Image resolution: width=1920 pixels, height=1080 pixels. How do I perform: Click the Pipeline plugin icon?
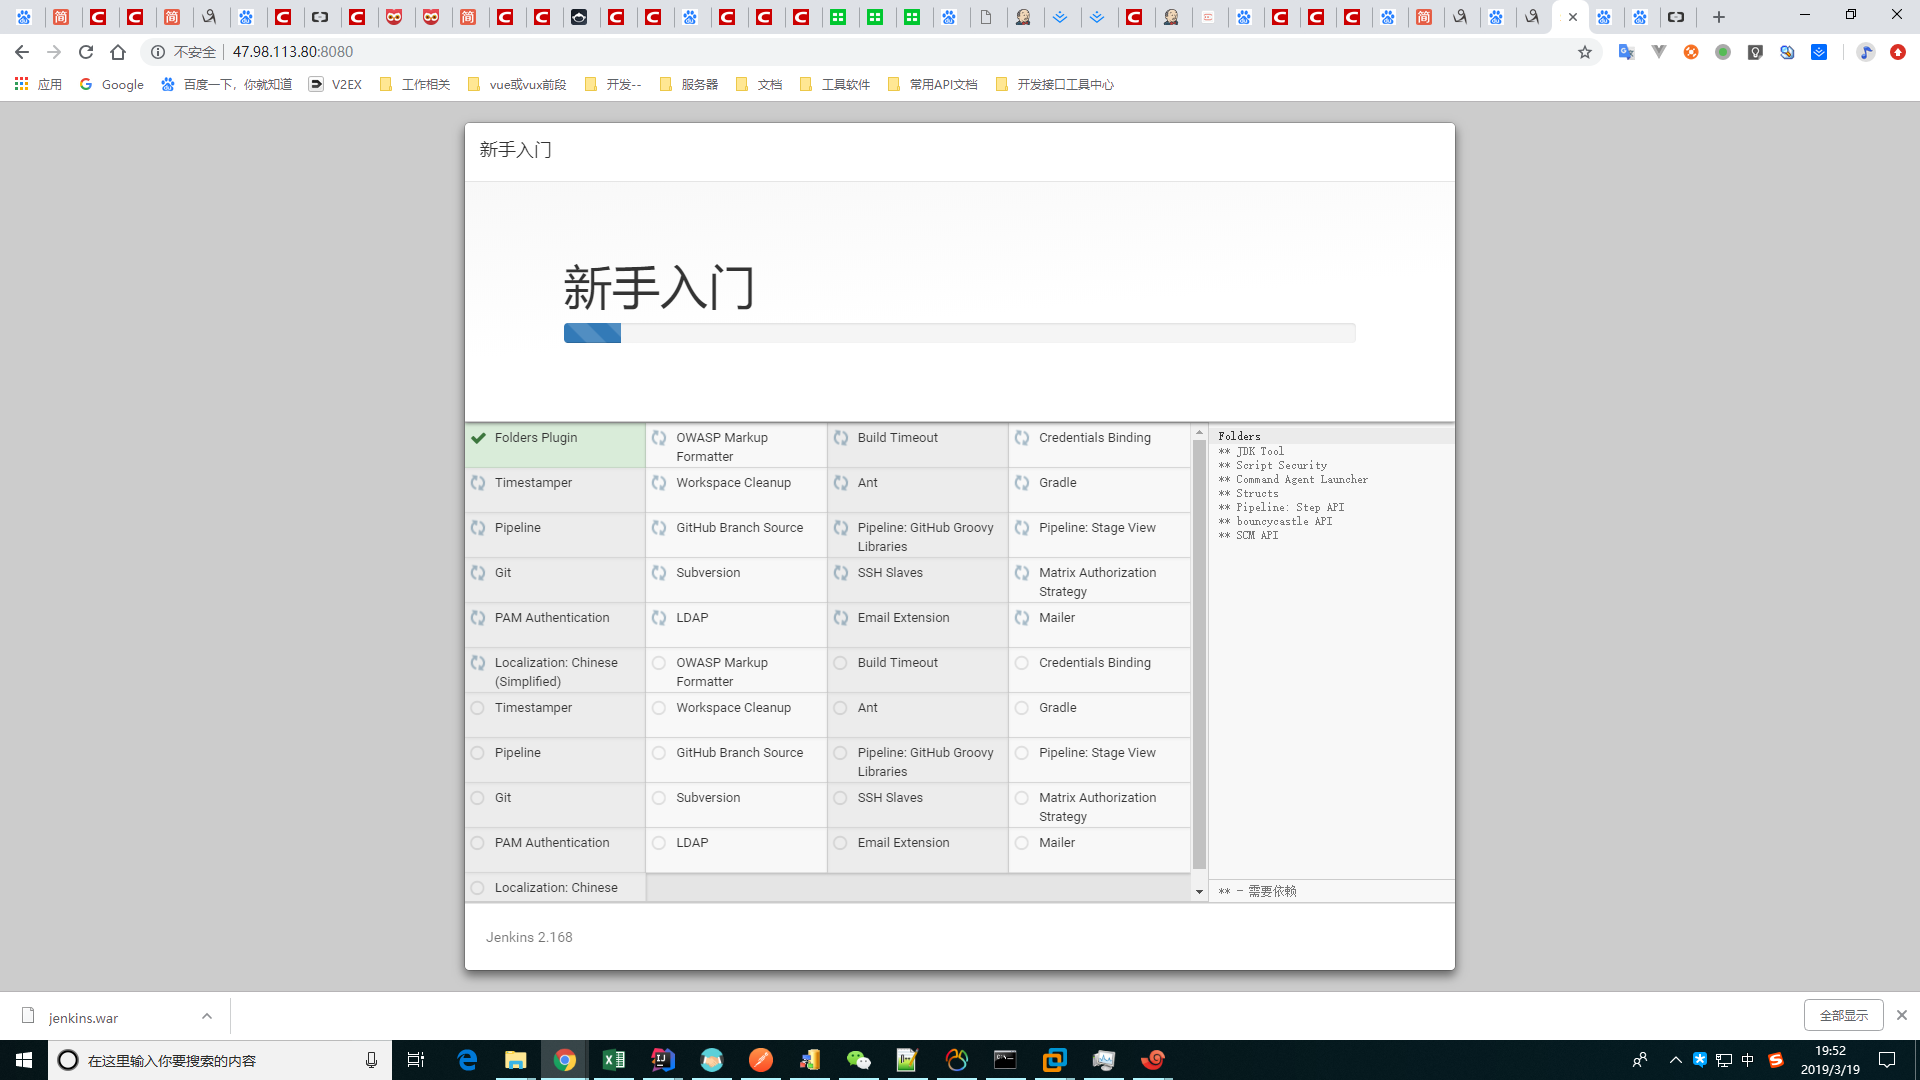coord(479,527)
